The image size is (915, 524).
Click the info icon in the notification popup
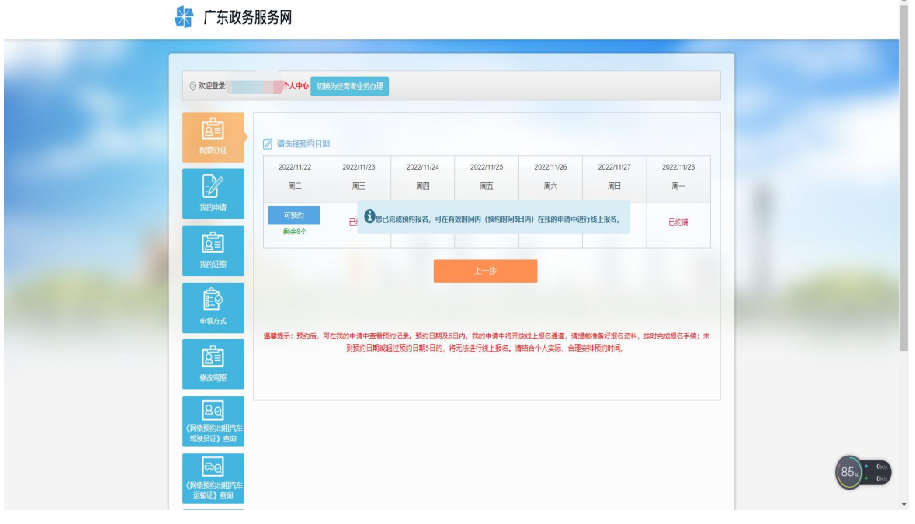[369, 216]
